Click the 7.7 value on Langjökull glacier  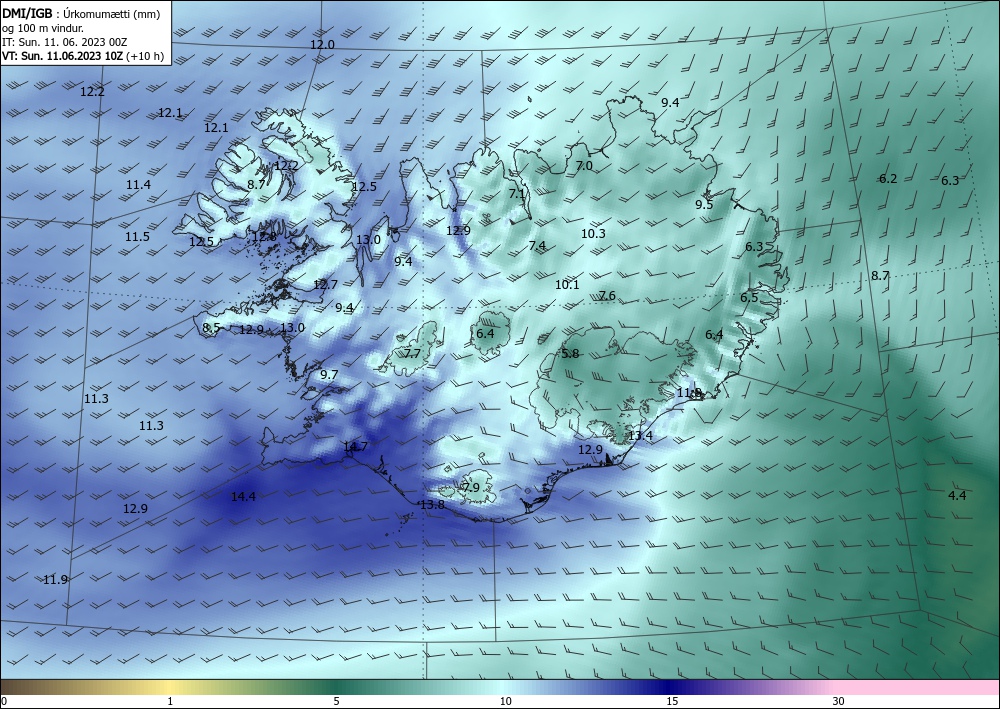[413, 353]
